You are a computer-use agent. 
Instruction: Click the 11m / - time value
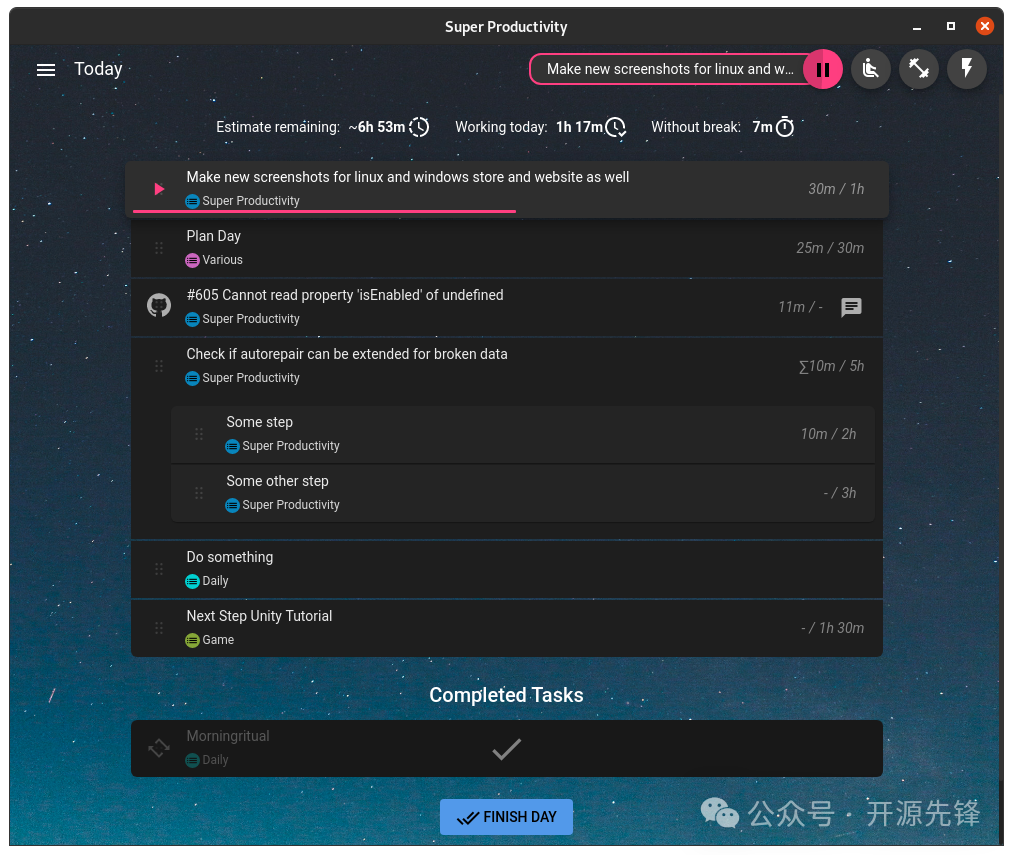point(800,307)
